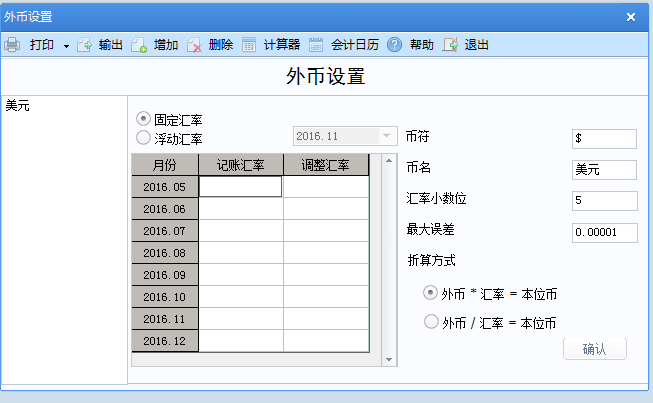The image size is (653, 403).
Task: Select 美元 in the currency list
Action: [x=18, y=105]
